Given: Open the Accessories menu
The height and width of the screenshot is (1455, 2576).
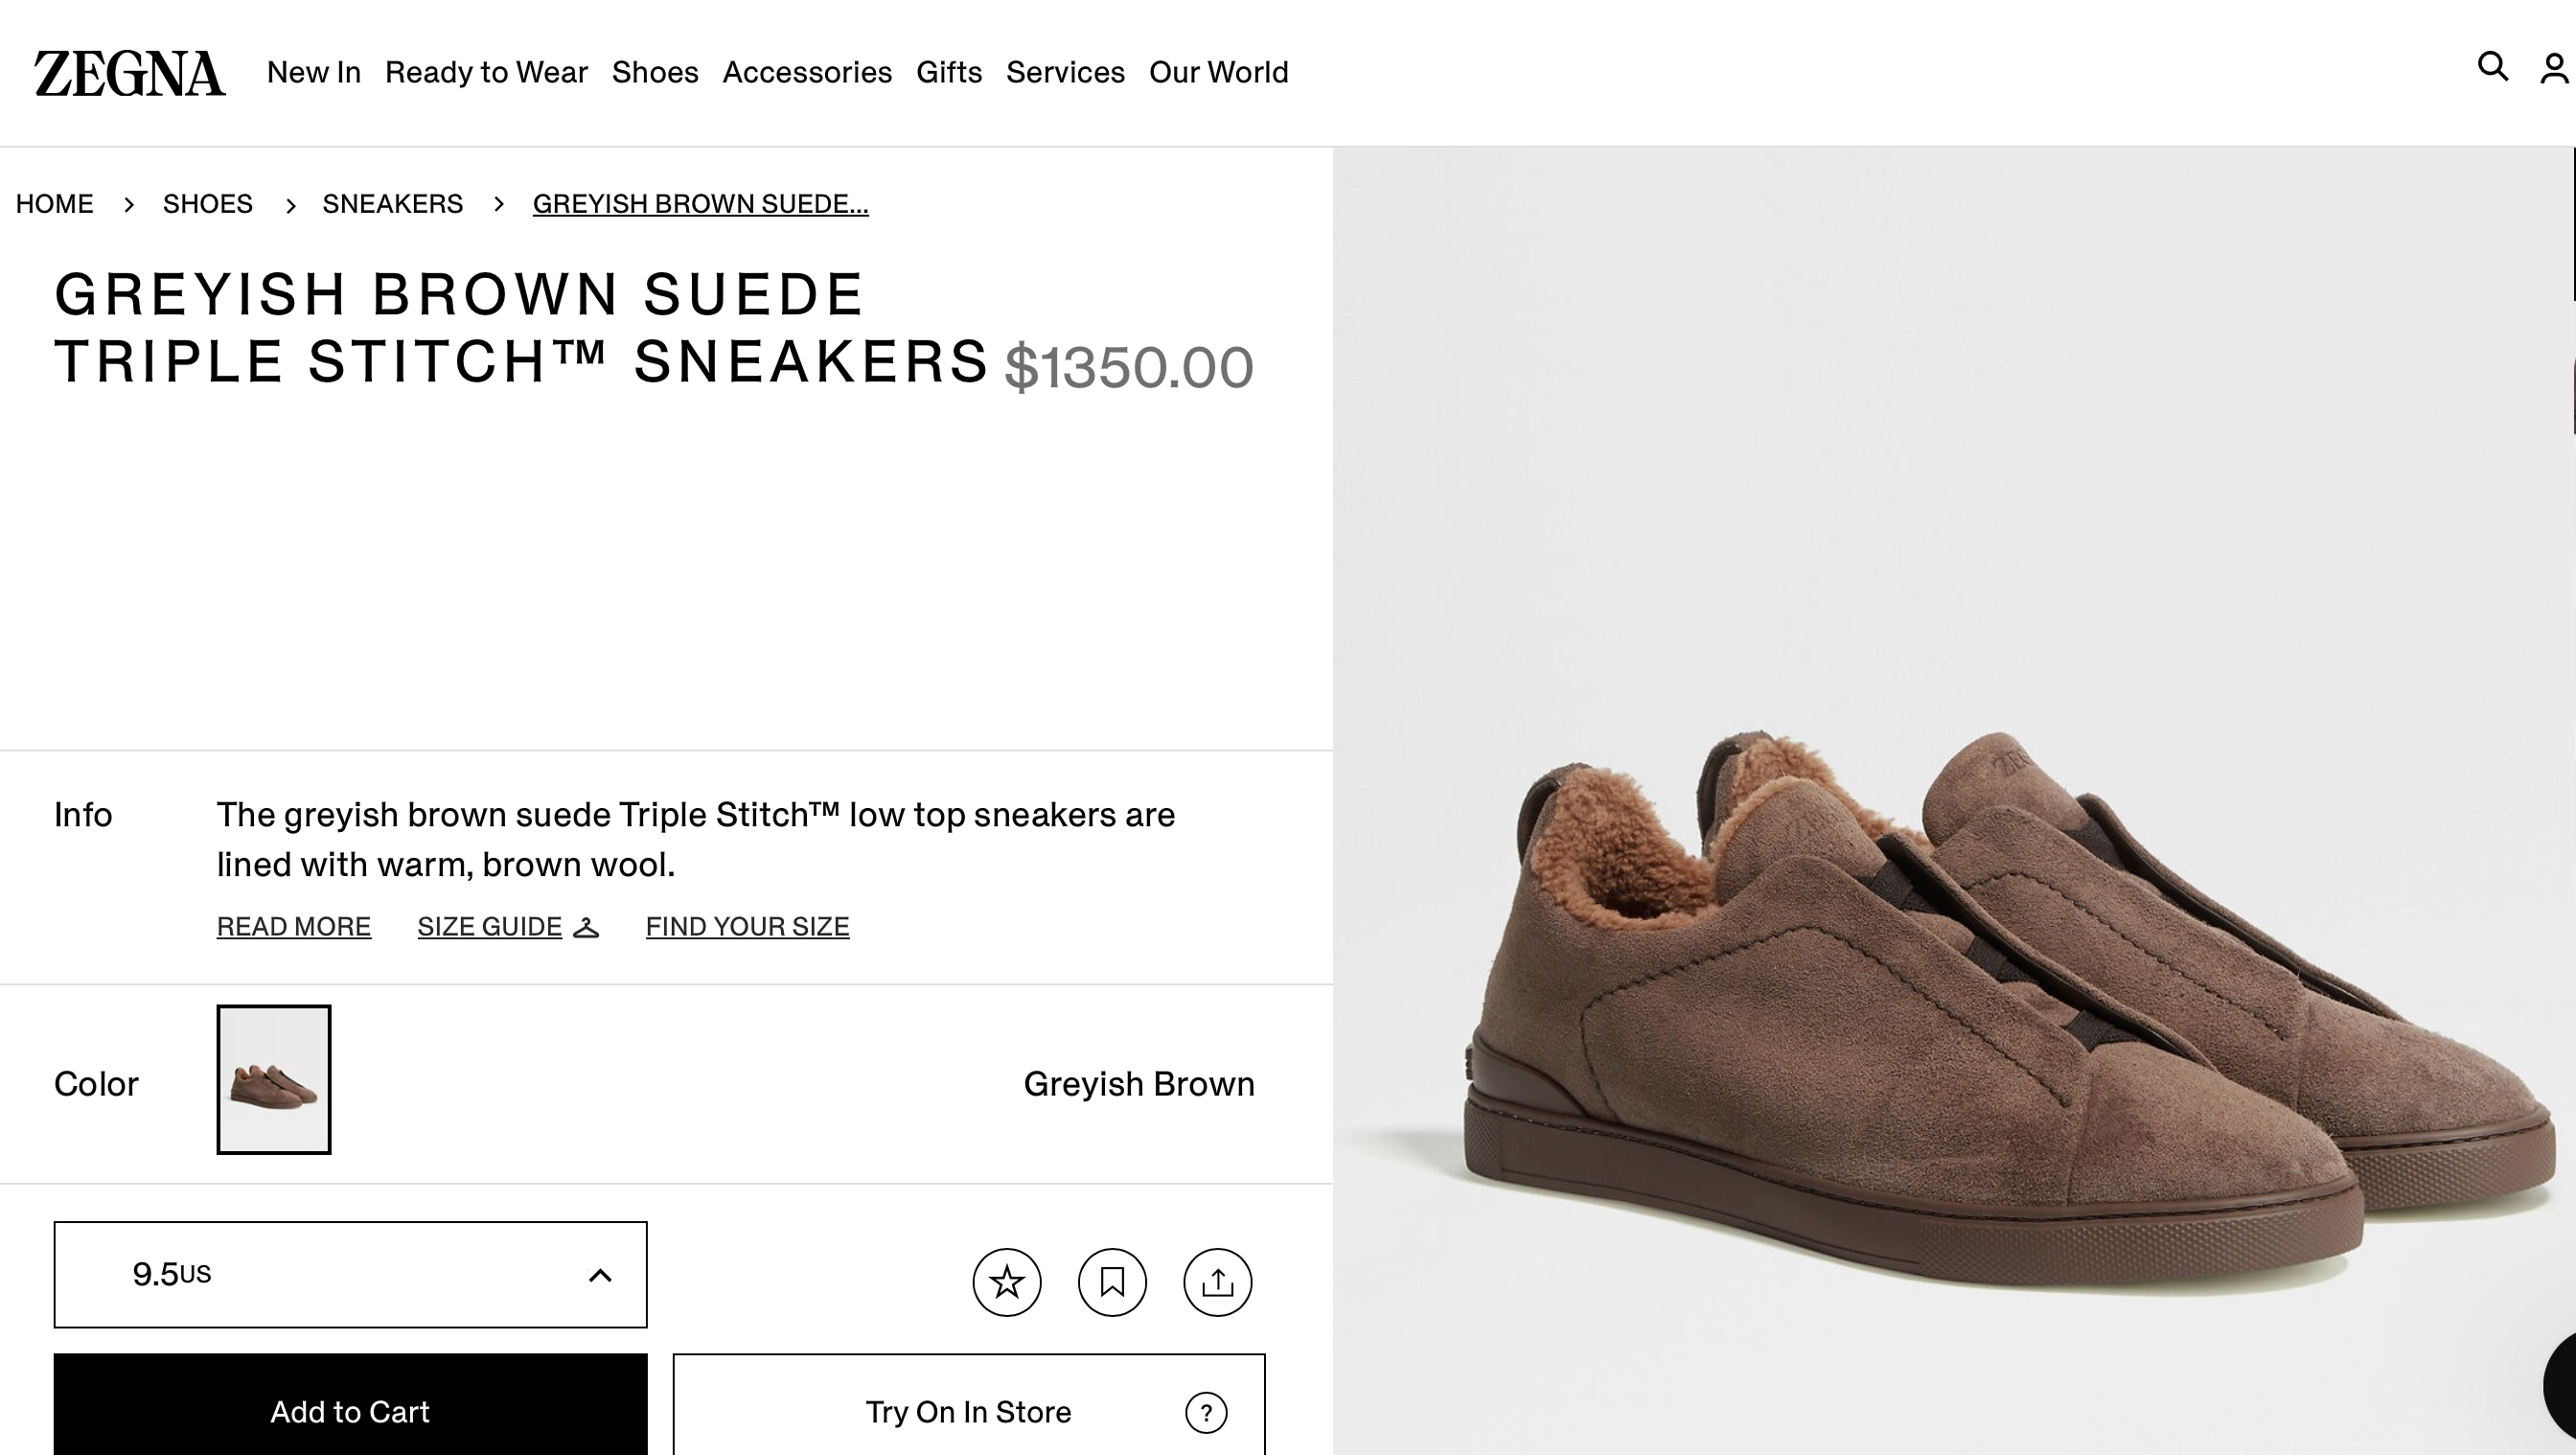Looking at the screenshot, I should point(807,72).
